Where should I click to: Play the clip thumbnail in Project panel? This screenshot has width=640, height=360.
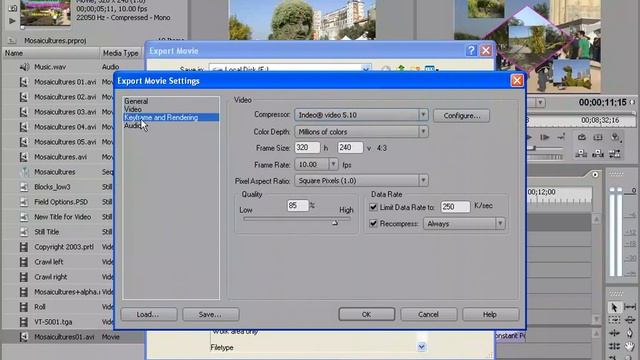(x=12, y=20)
